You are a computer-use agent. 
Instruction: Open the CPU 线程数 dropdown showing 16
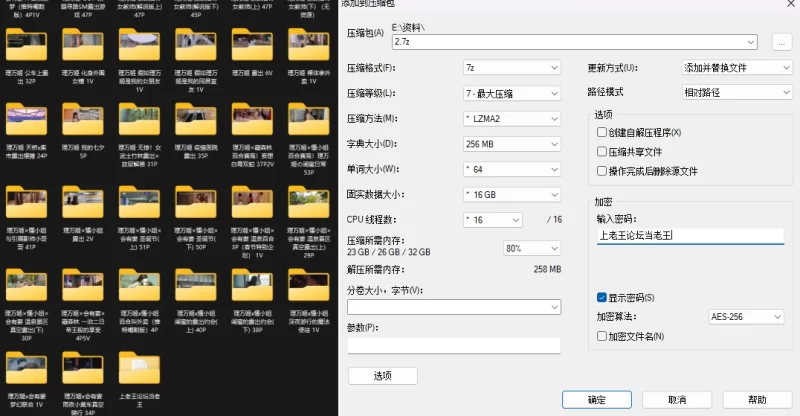click(492, 219)
